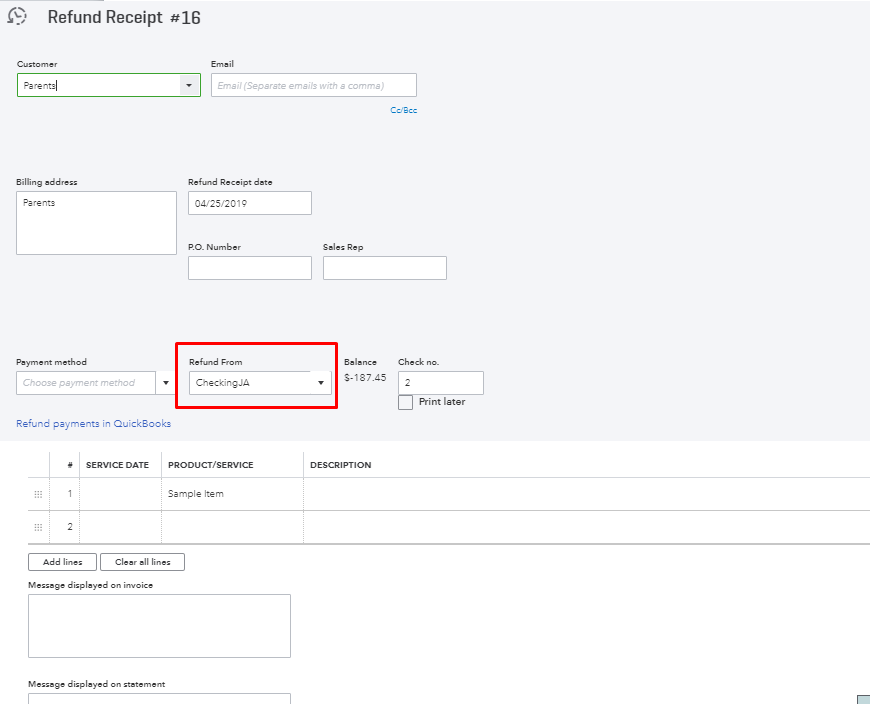Focus the Email input field
870x704 pixels.
tap(313, 85)
